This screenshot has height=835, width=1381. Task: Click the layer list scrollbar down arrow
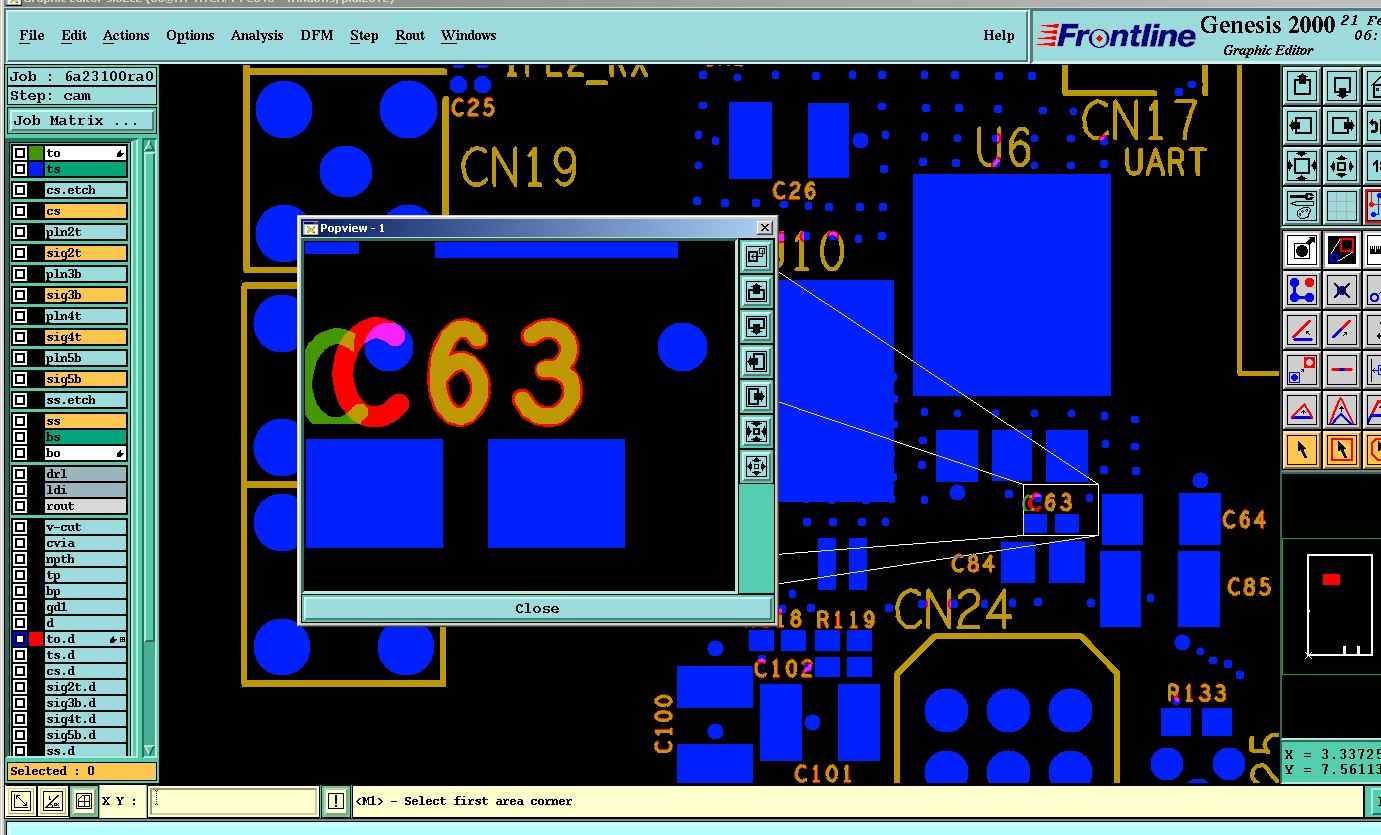pyautogui.click(x=150, y=750)
